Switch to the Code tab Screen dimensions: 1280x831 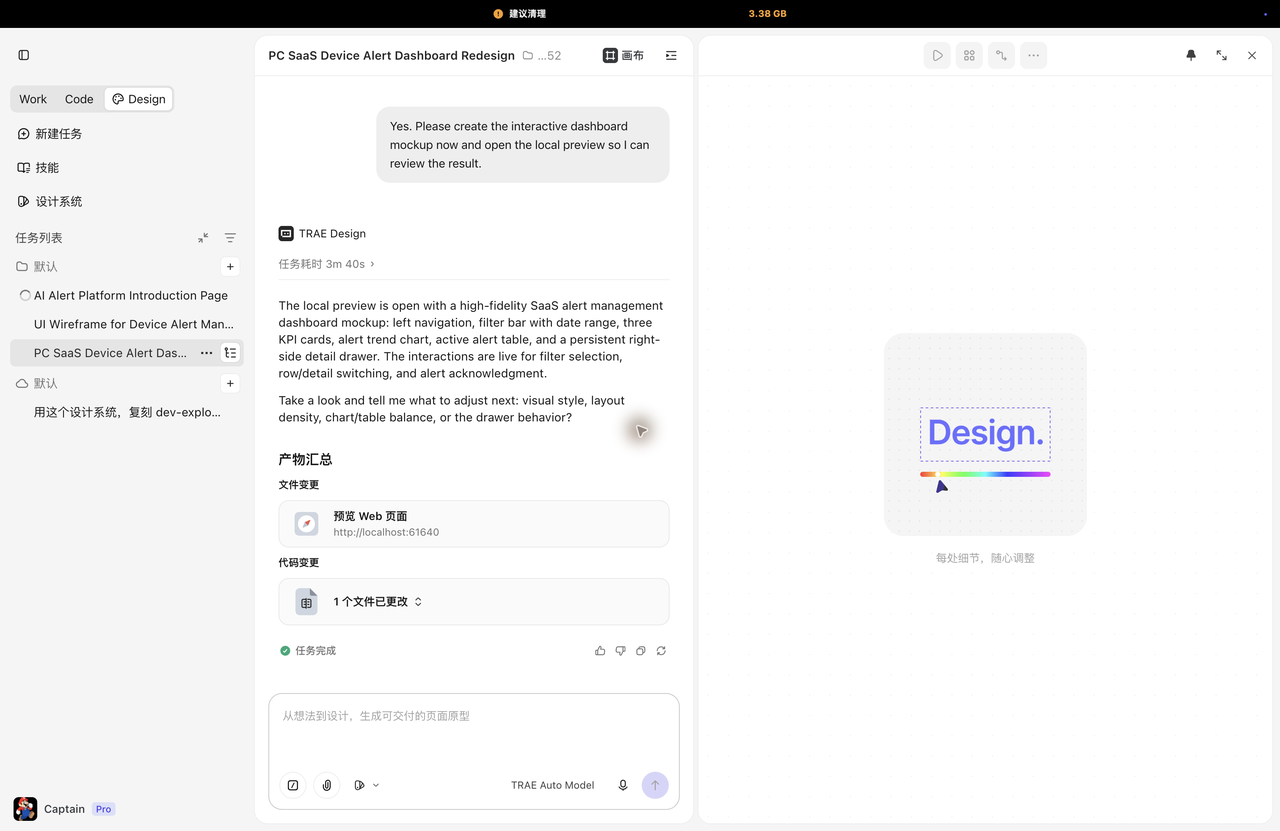(x=79, y=99)
